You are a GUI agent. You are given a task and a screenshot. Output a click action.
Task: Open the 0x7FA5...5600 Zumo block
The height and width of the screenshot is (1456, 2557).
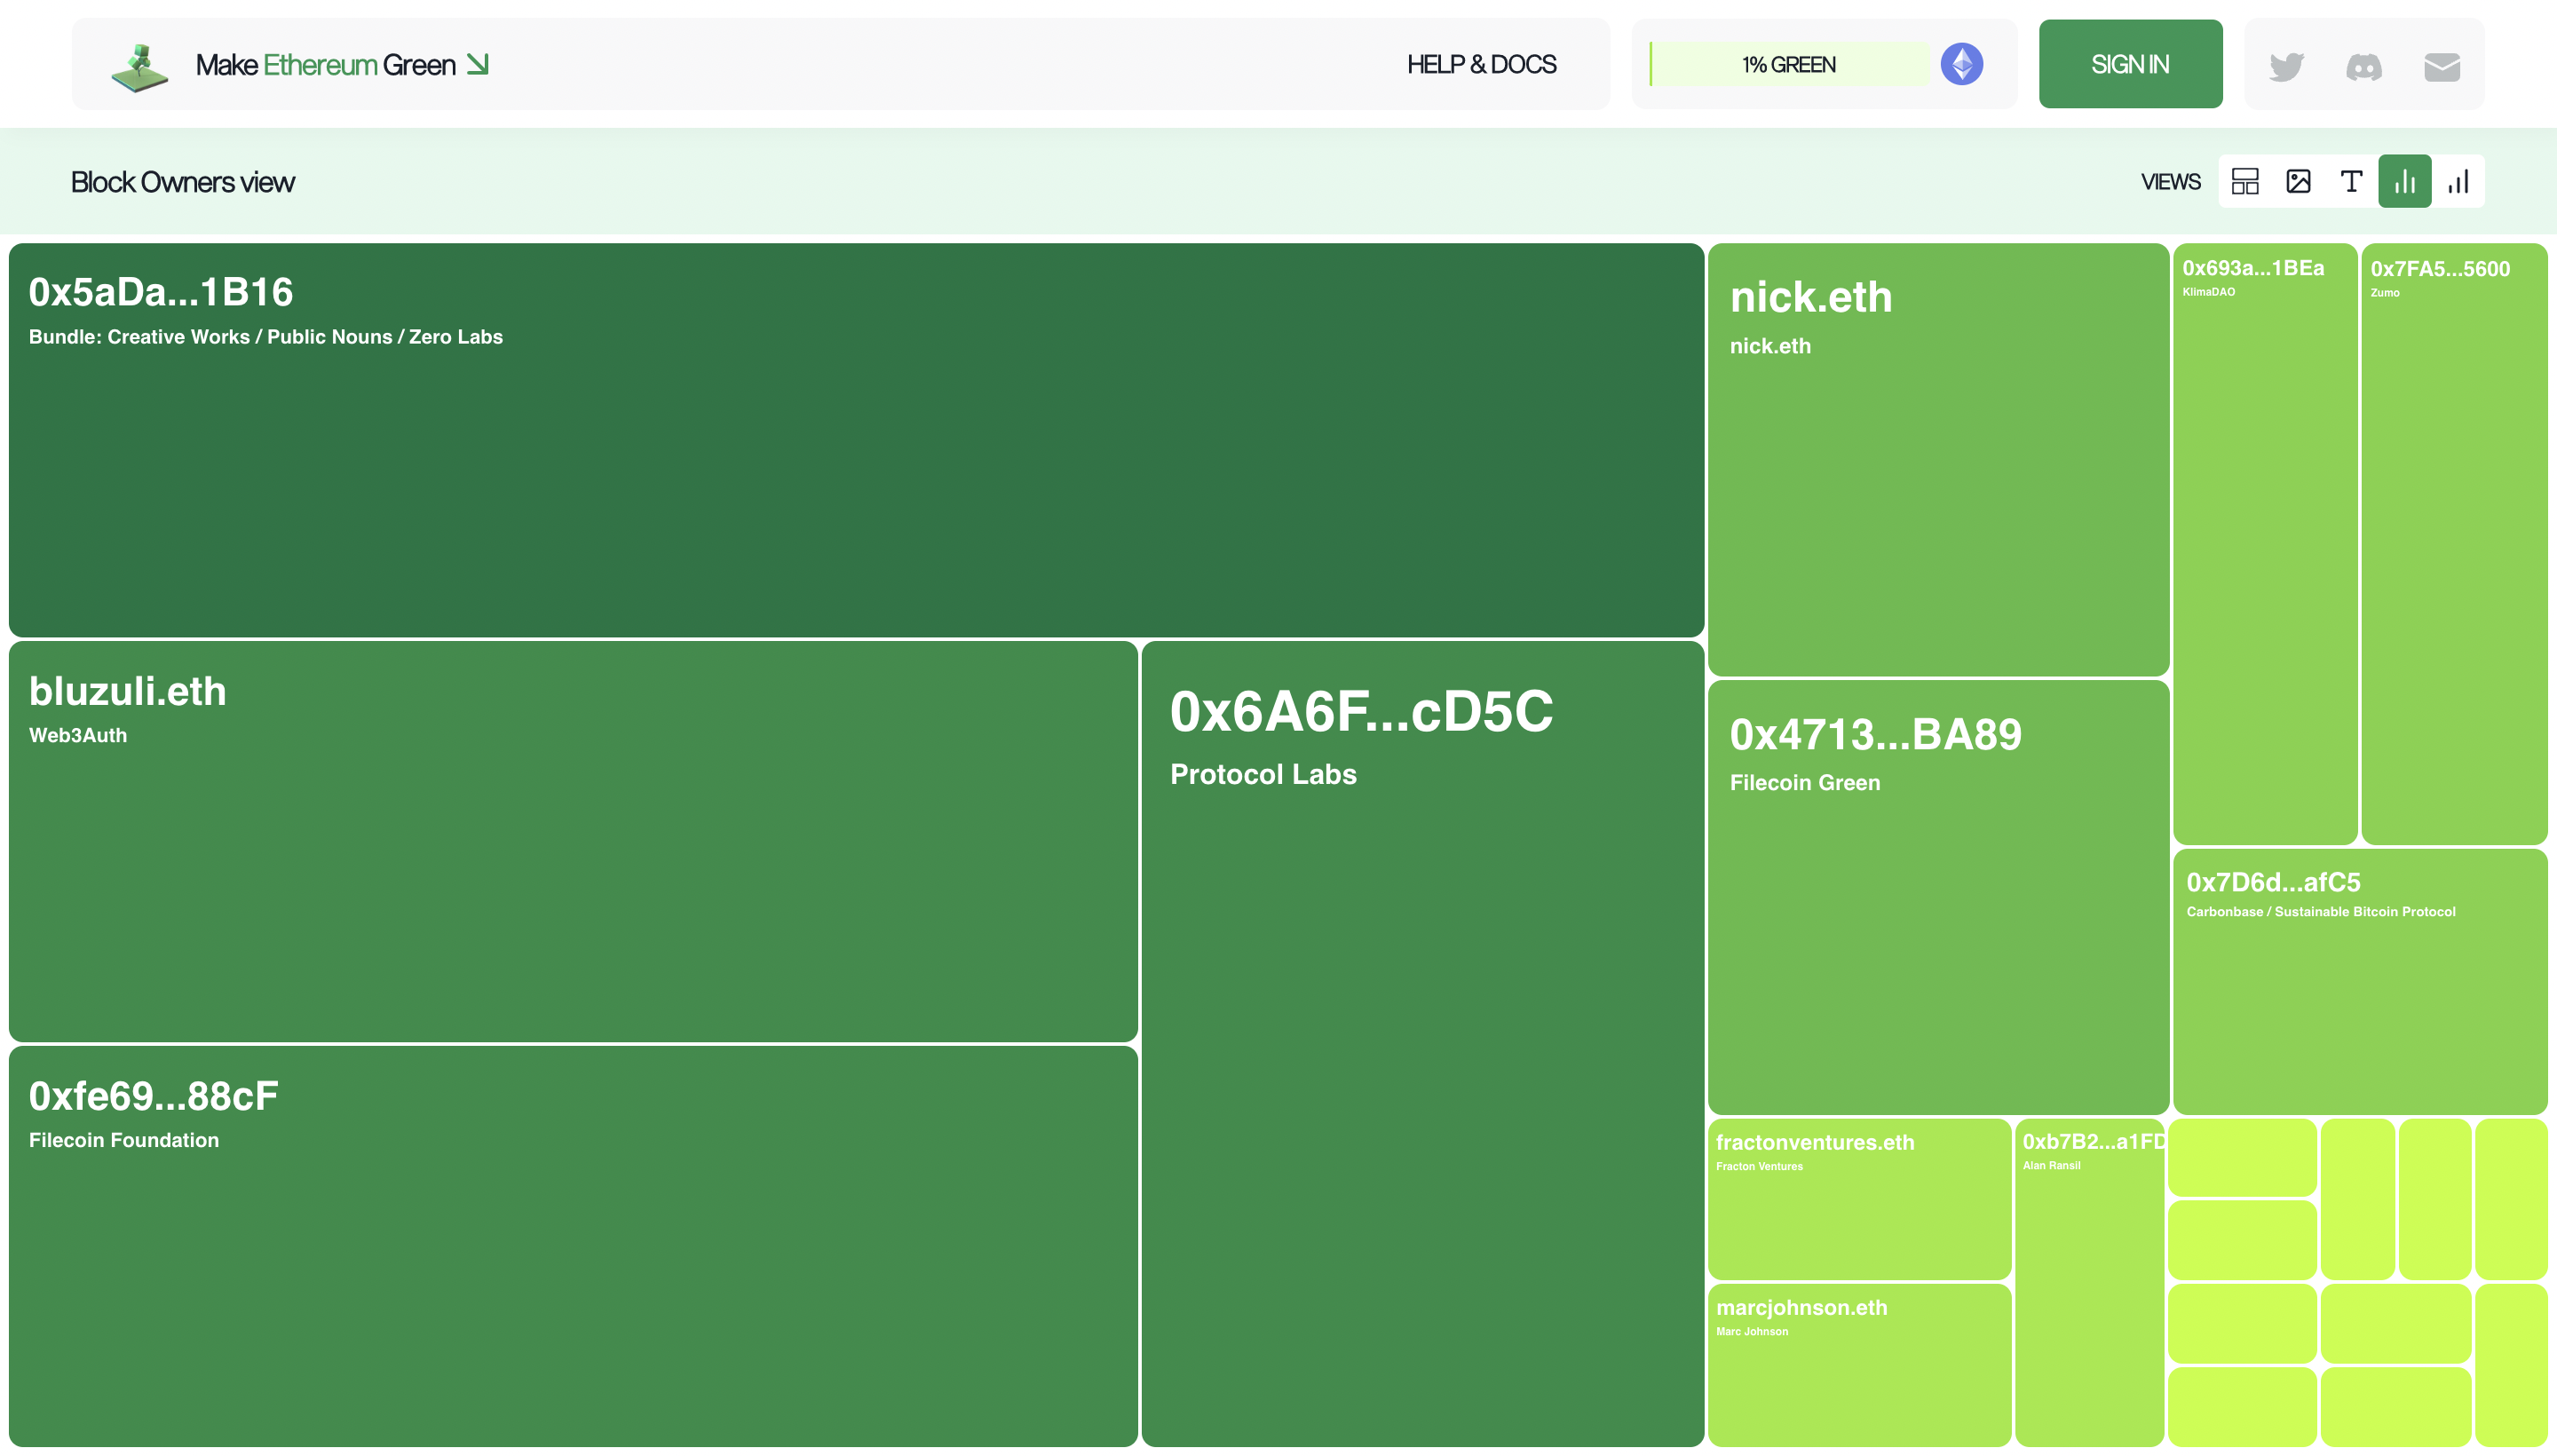click(x=2454, y=544)
